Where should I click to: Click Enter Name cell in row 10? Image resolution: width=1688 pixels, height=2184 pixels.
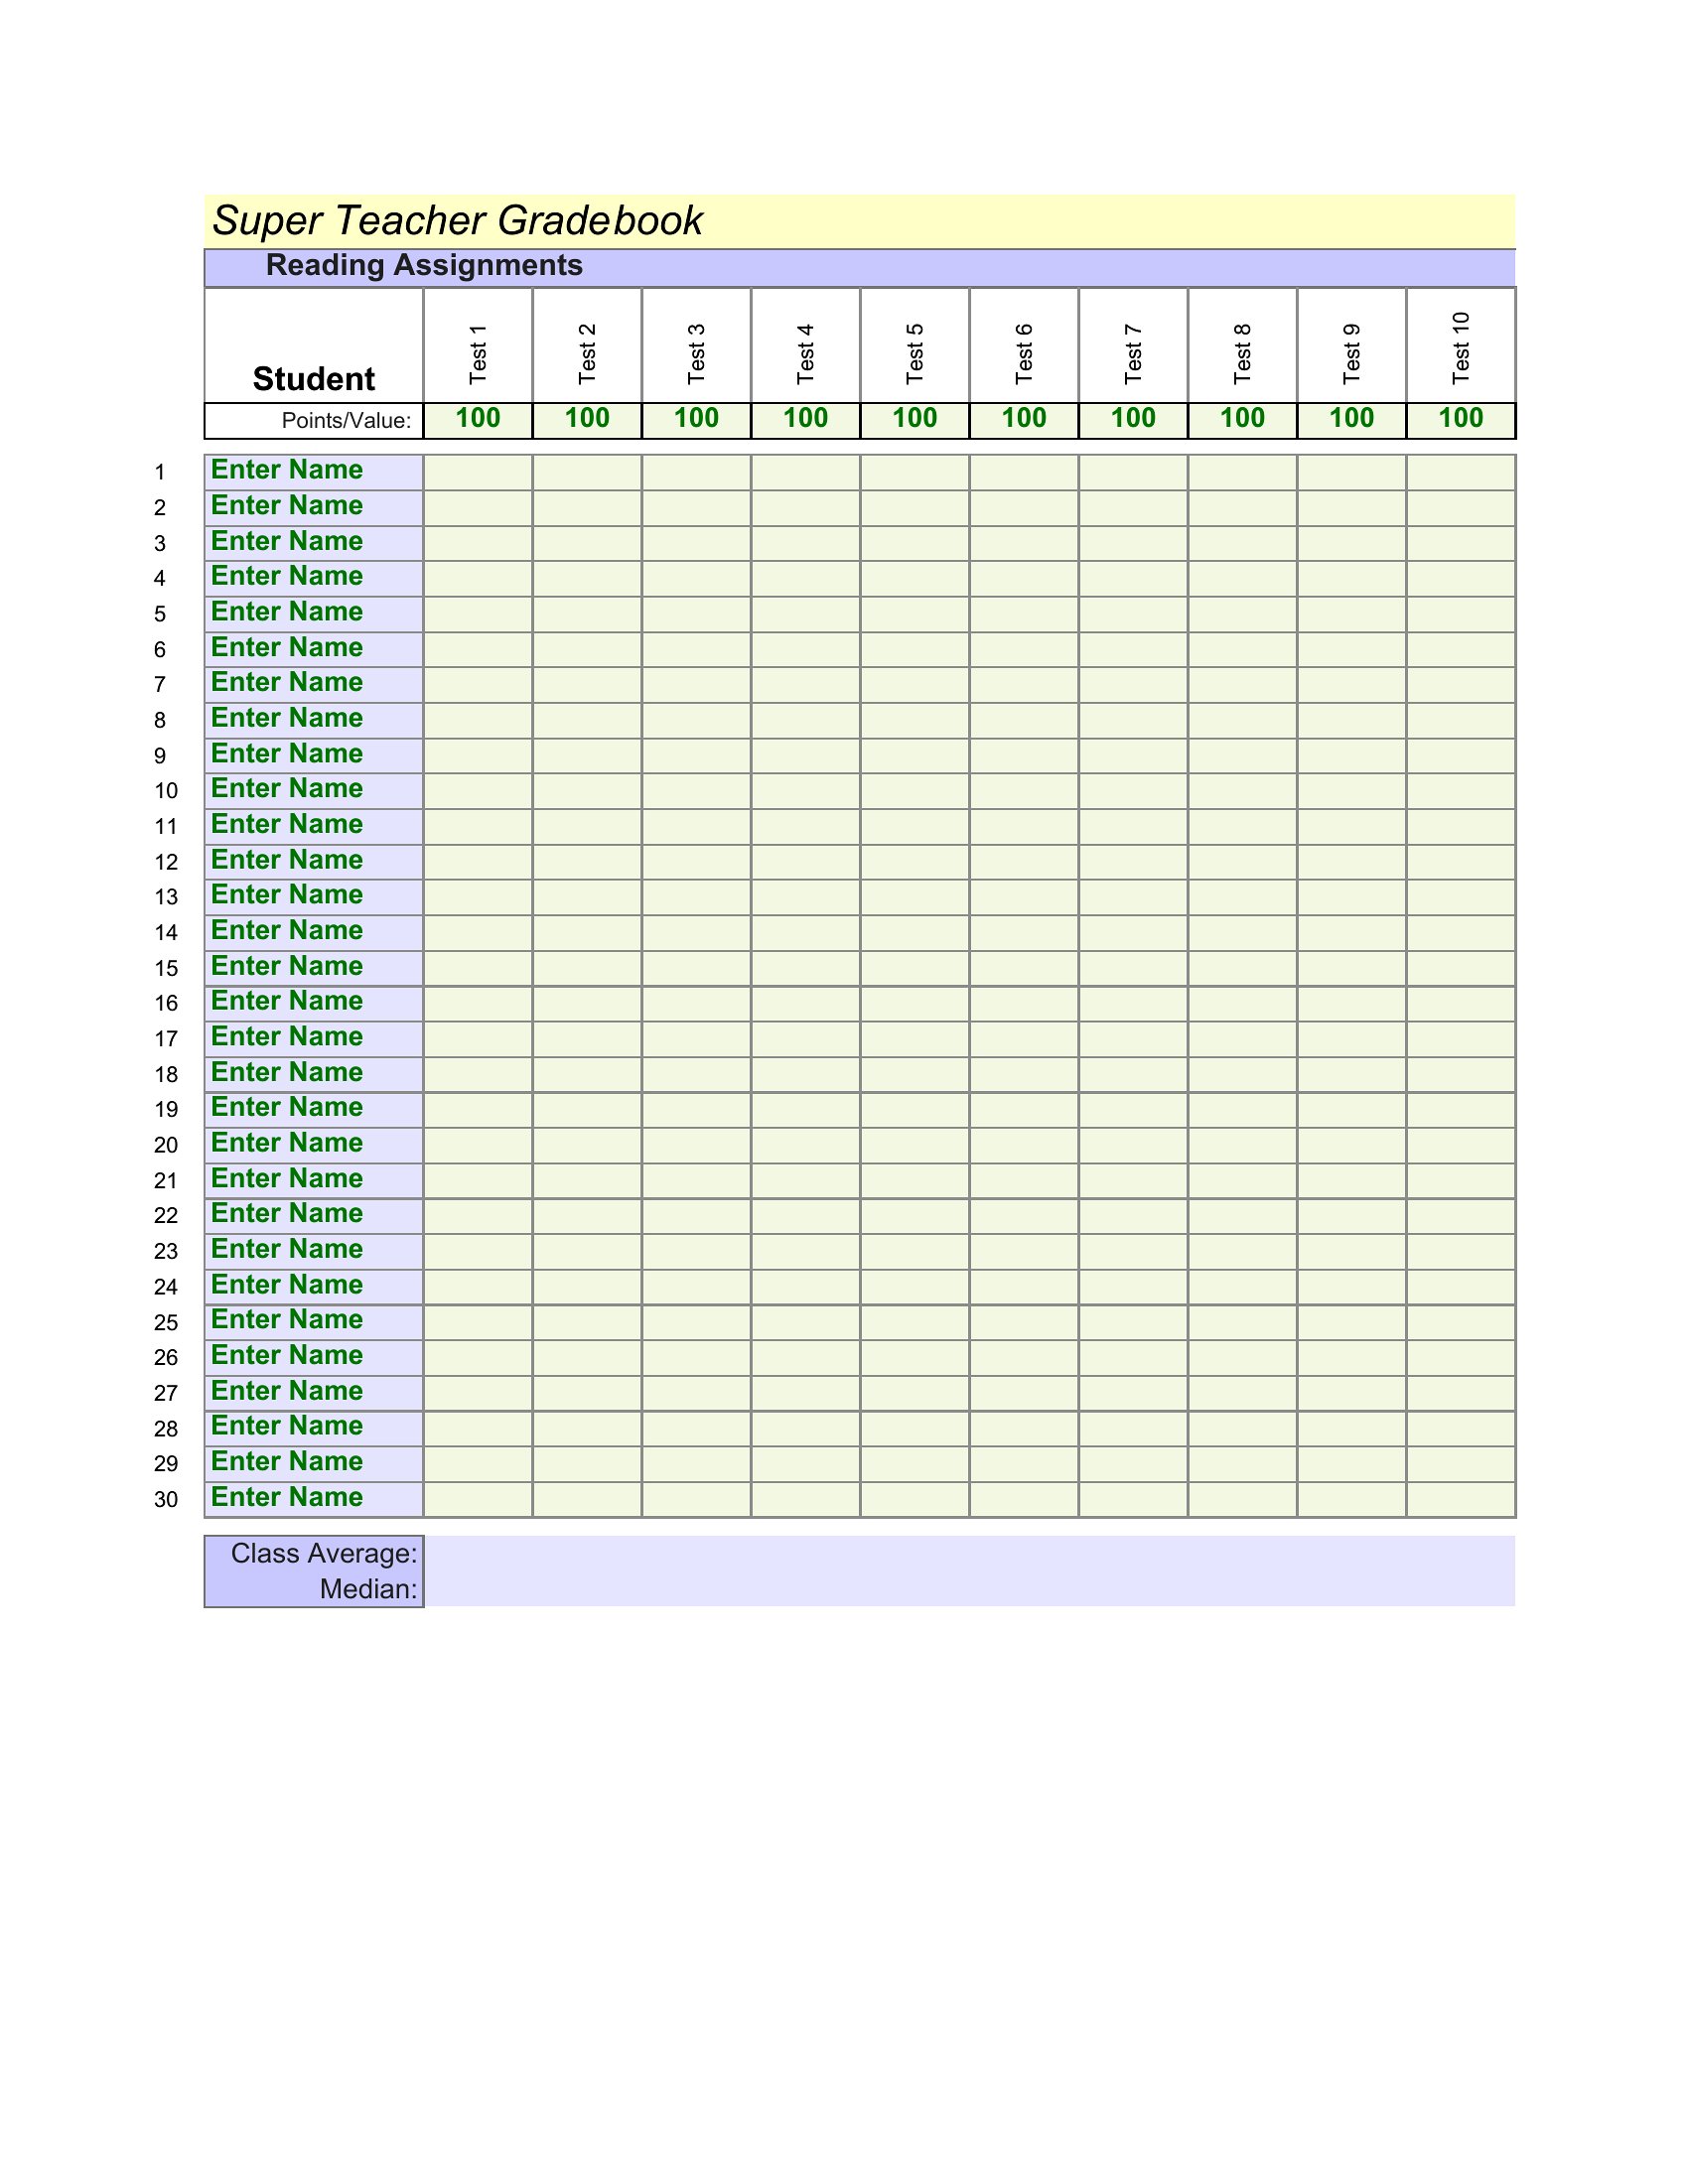coord(314,791)
